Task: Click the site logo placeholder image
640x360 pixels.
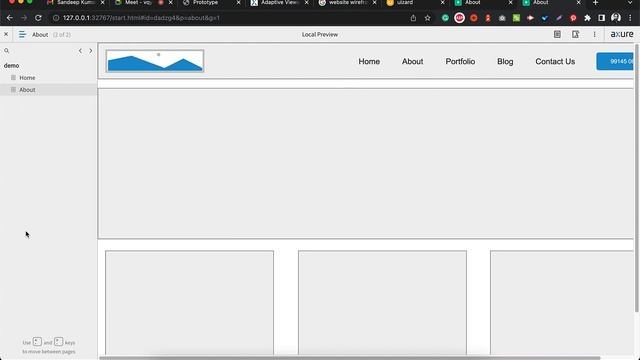Action: [155, 61]
